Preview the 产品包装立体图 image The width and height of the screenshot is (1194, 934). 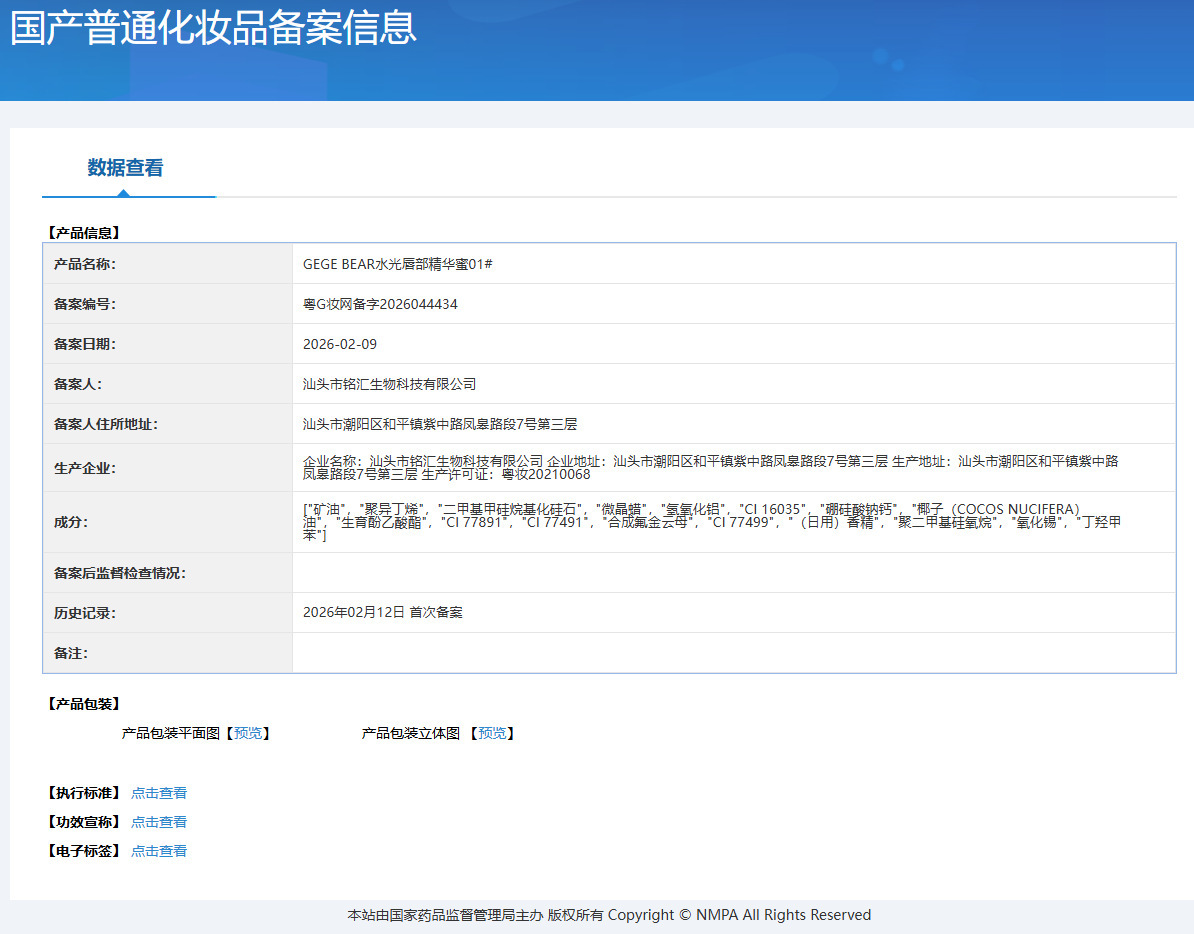tap(492, 733)
